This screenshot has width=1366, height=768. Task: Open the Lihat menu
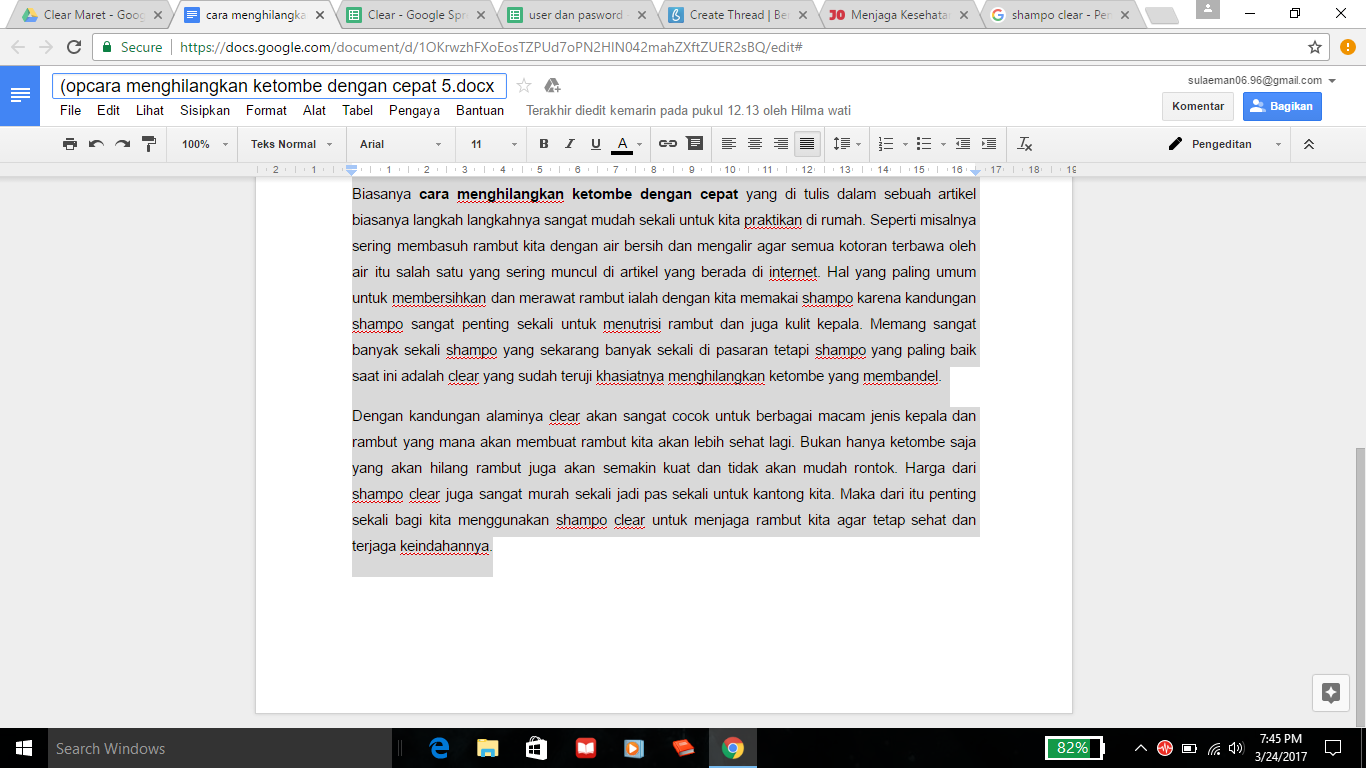[150, 111]
